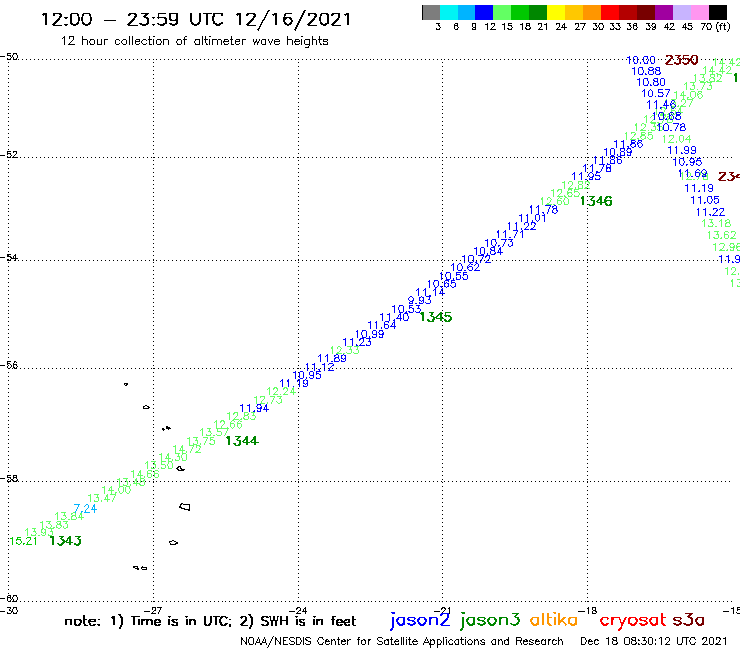Click the 11.71 wave height value
The width and height of the screenshot is (740, 650).
coord(510,234)
